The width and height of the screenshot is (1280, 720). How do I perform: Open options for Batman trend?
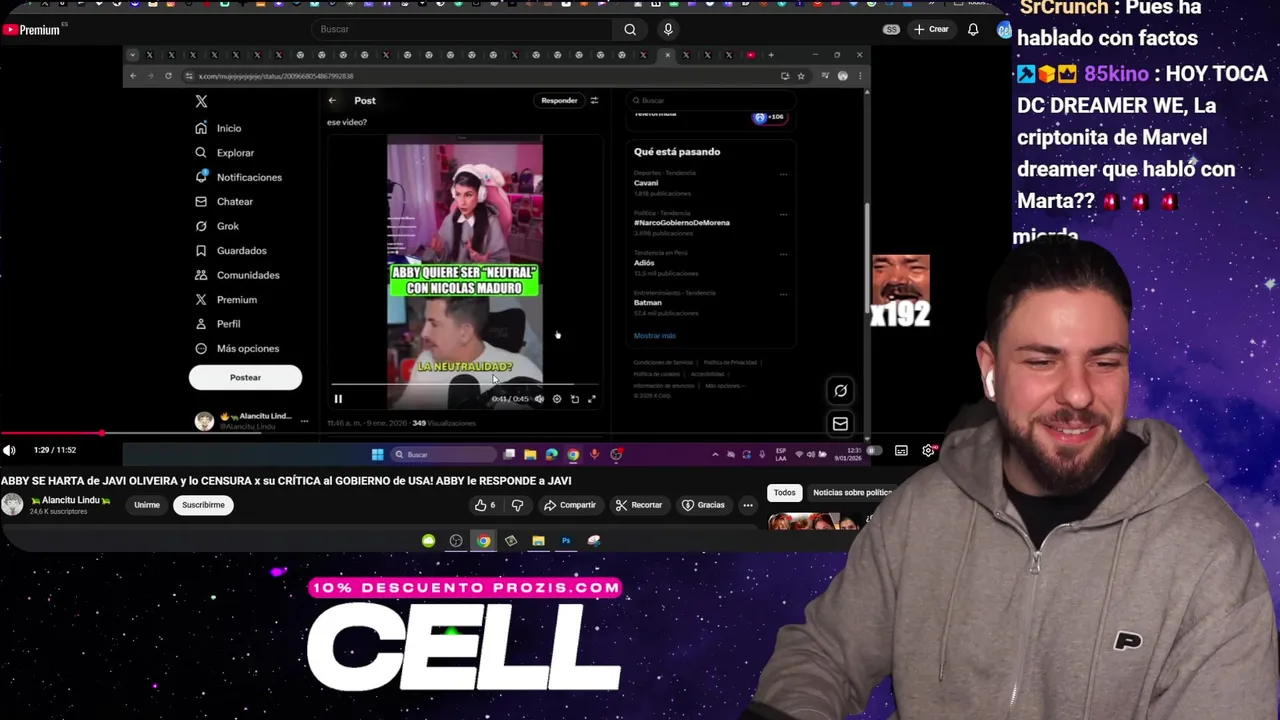click(x=783, y=294)
